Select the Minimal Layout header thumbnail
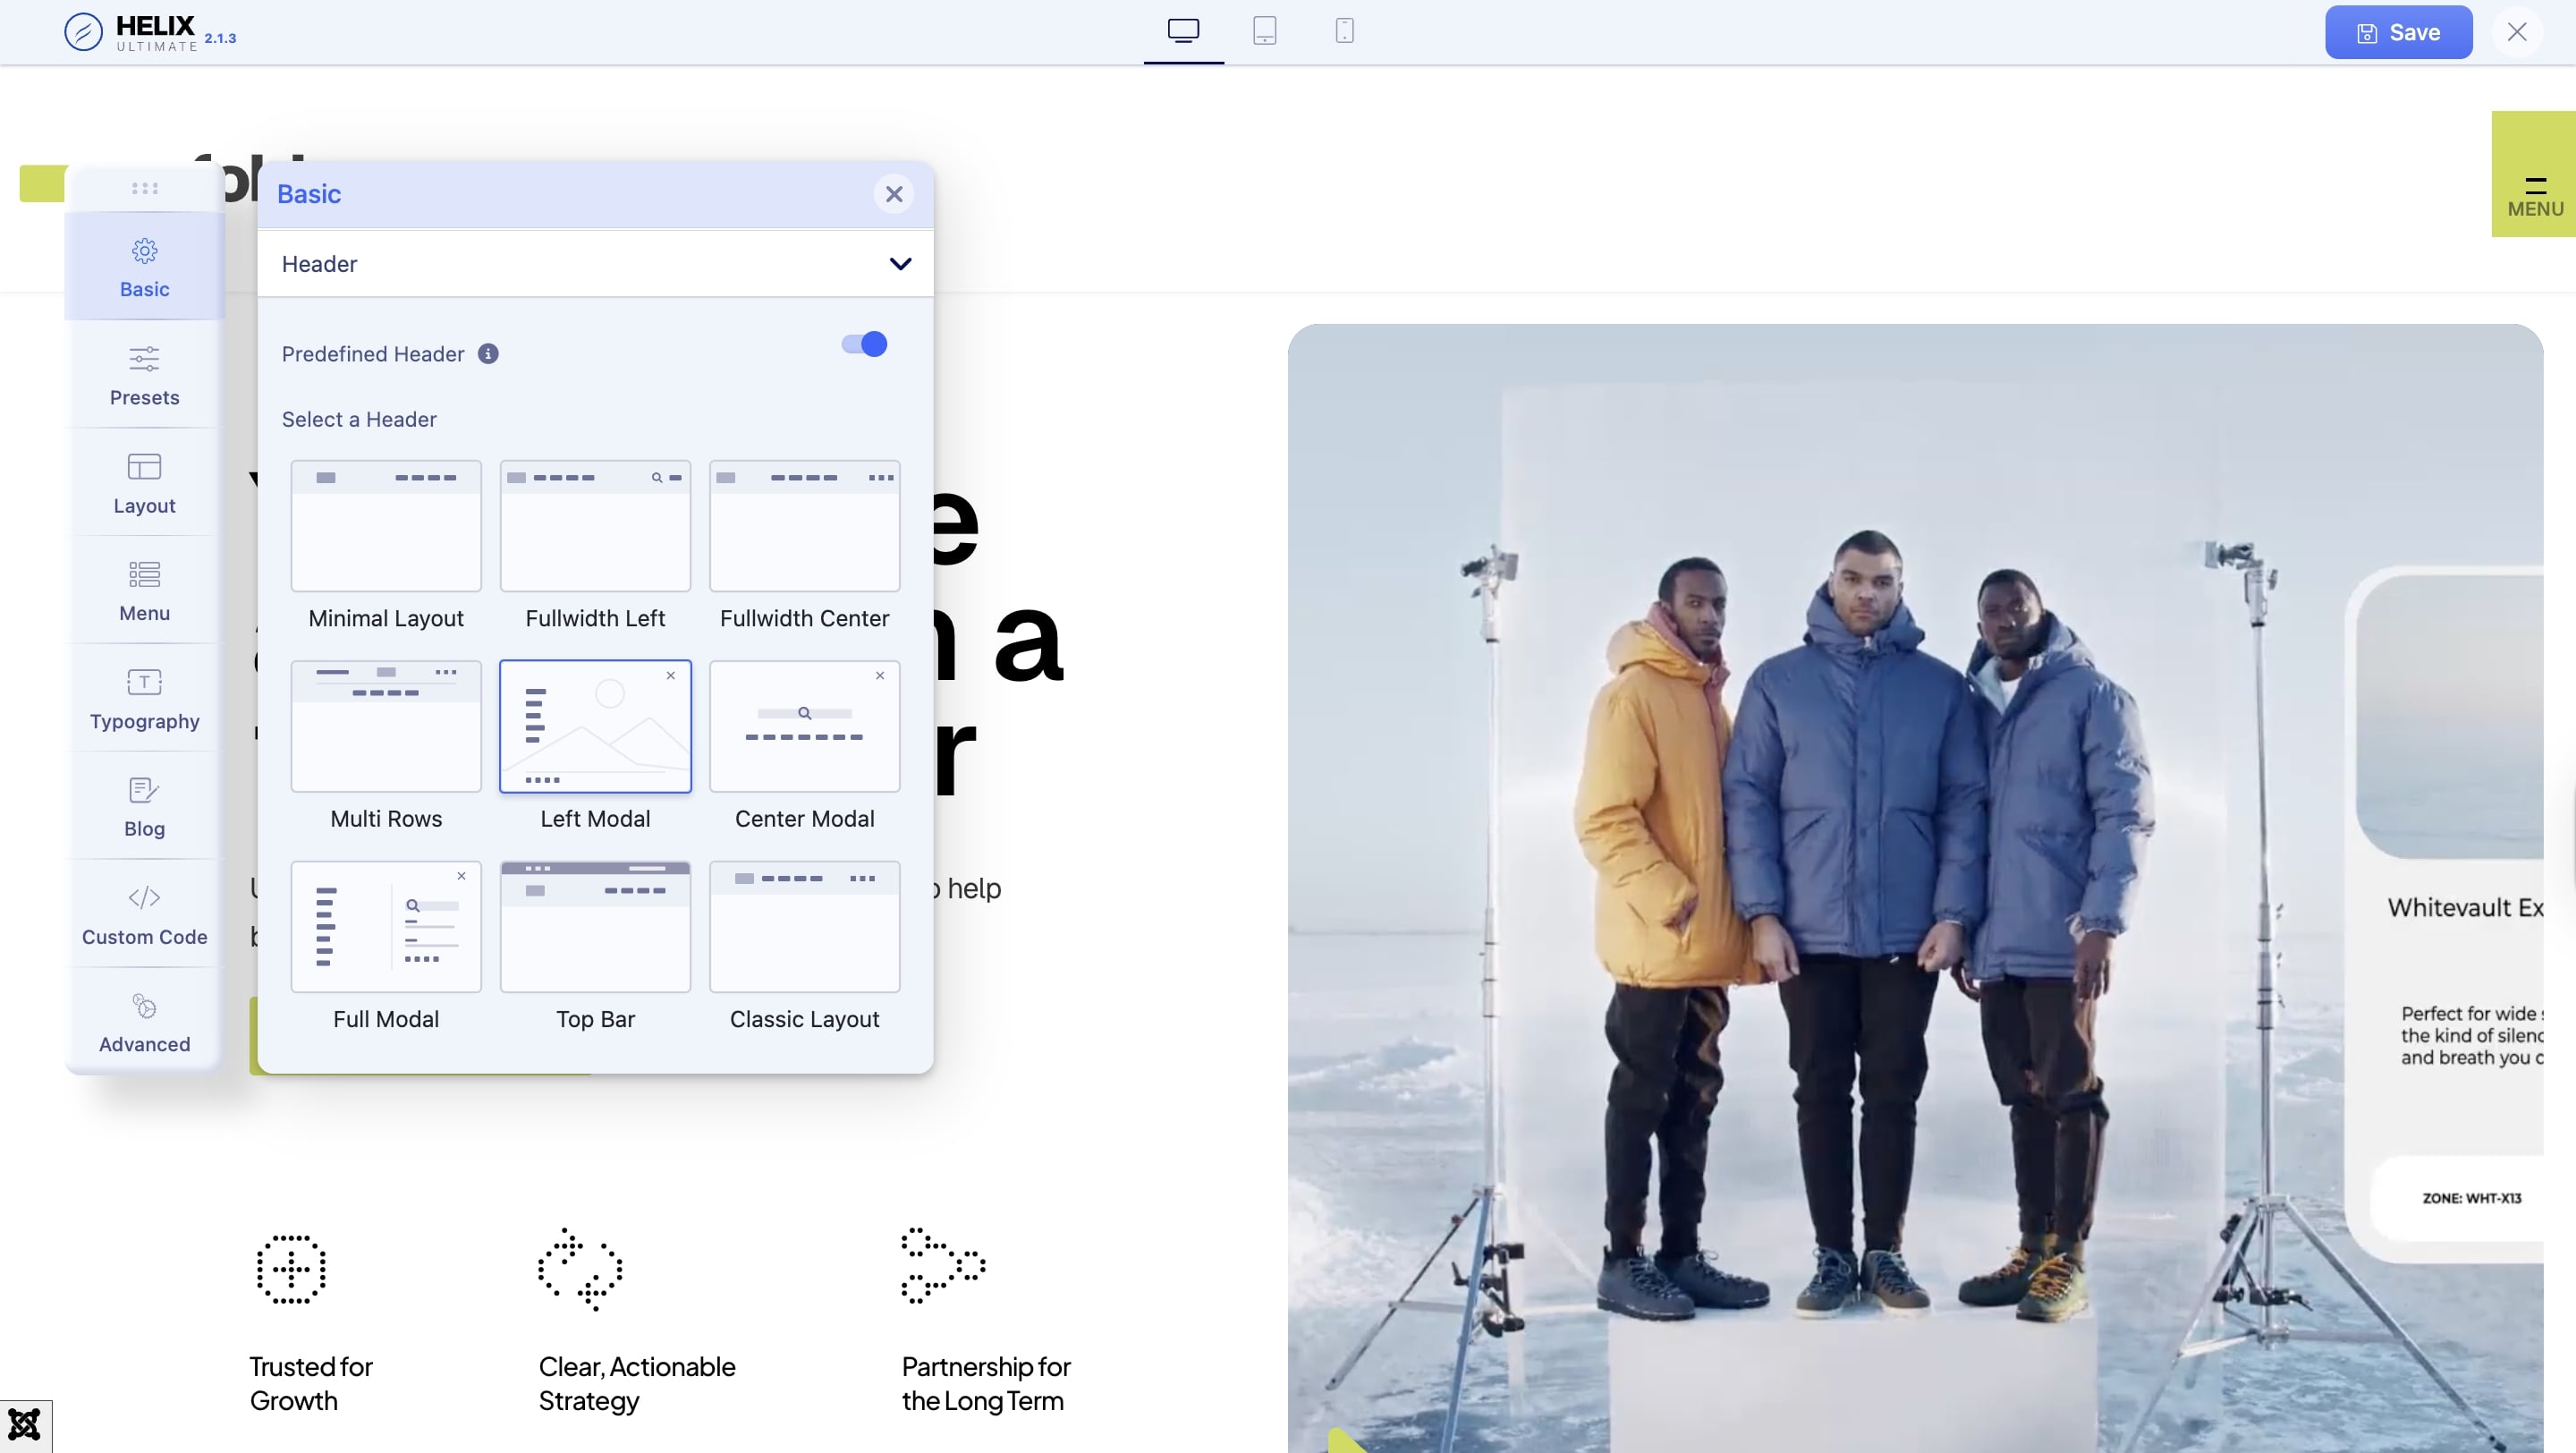The width and height of the screenshot is (2576, 1453). tap(386, 526)
